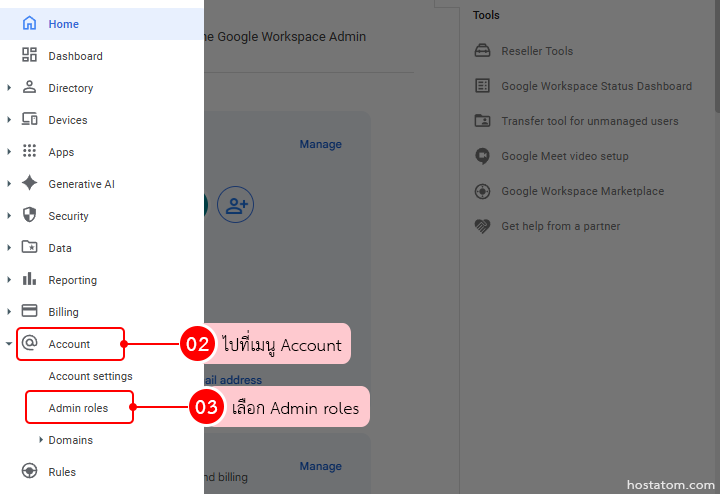Open Transfer tool for unmanaged users

[590, 121]
